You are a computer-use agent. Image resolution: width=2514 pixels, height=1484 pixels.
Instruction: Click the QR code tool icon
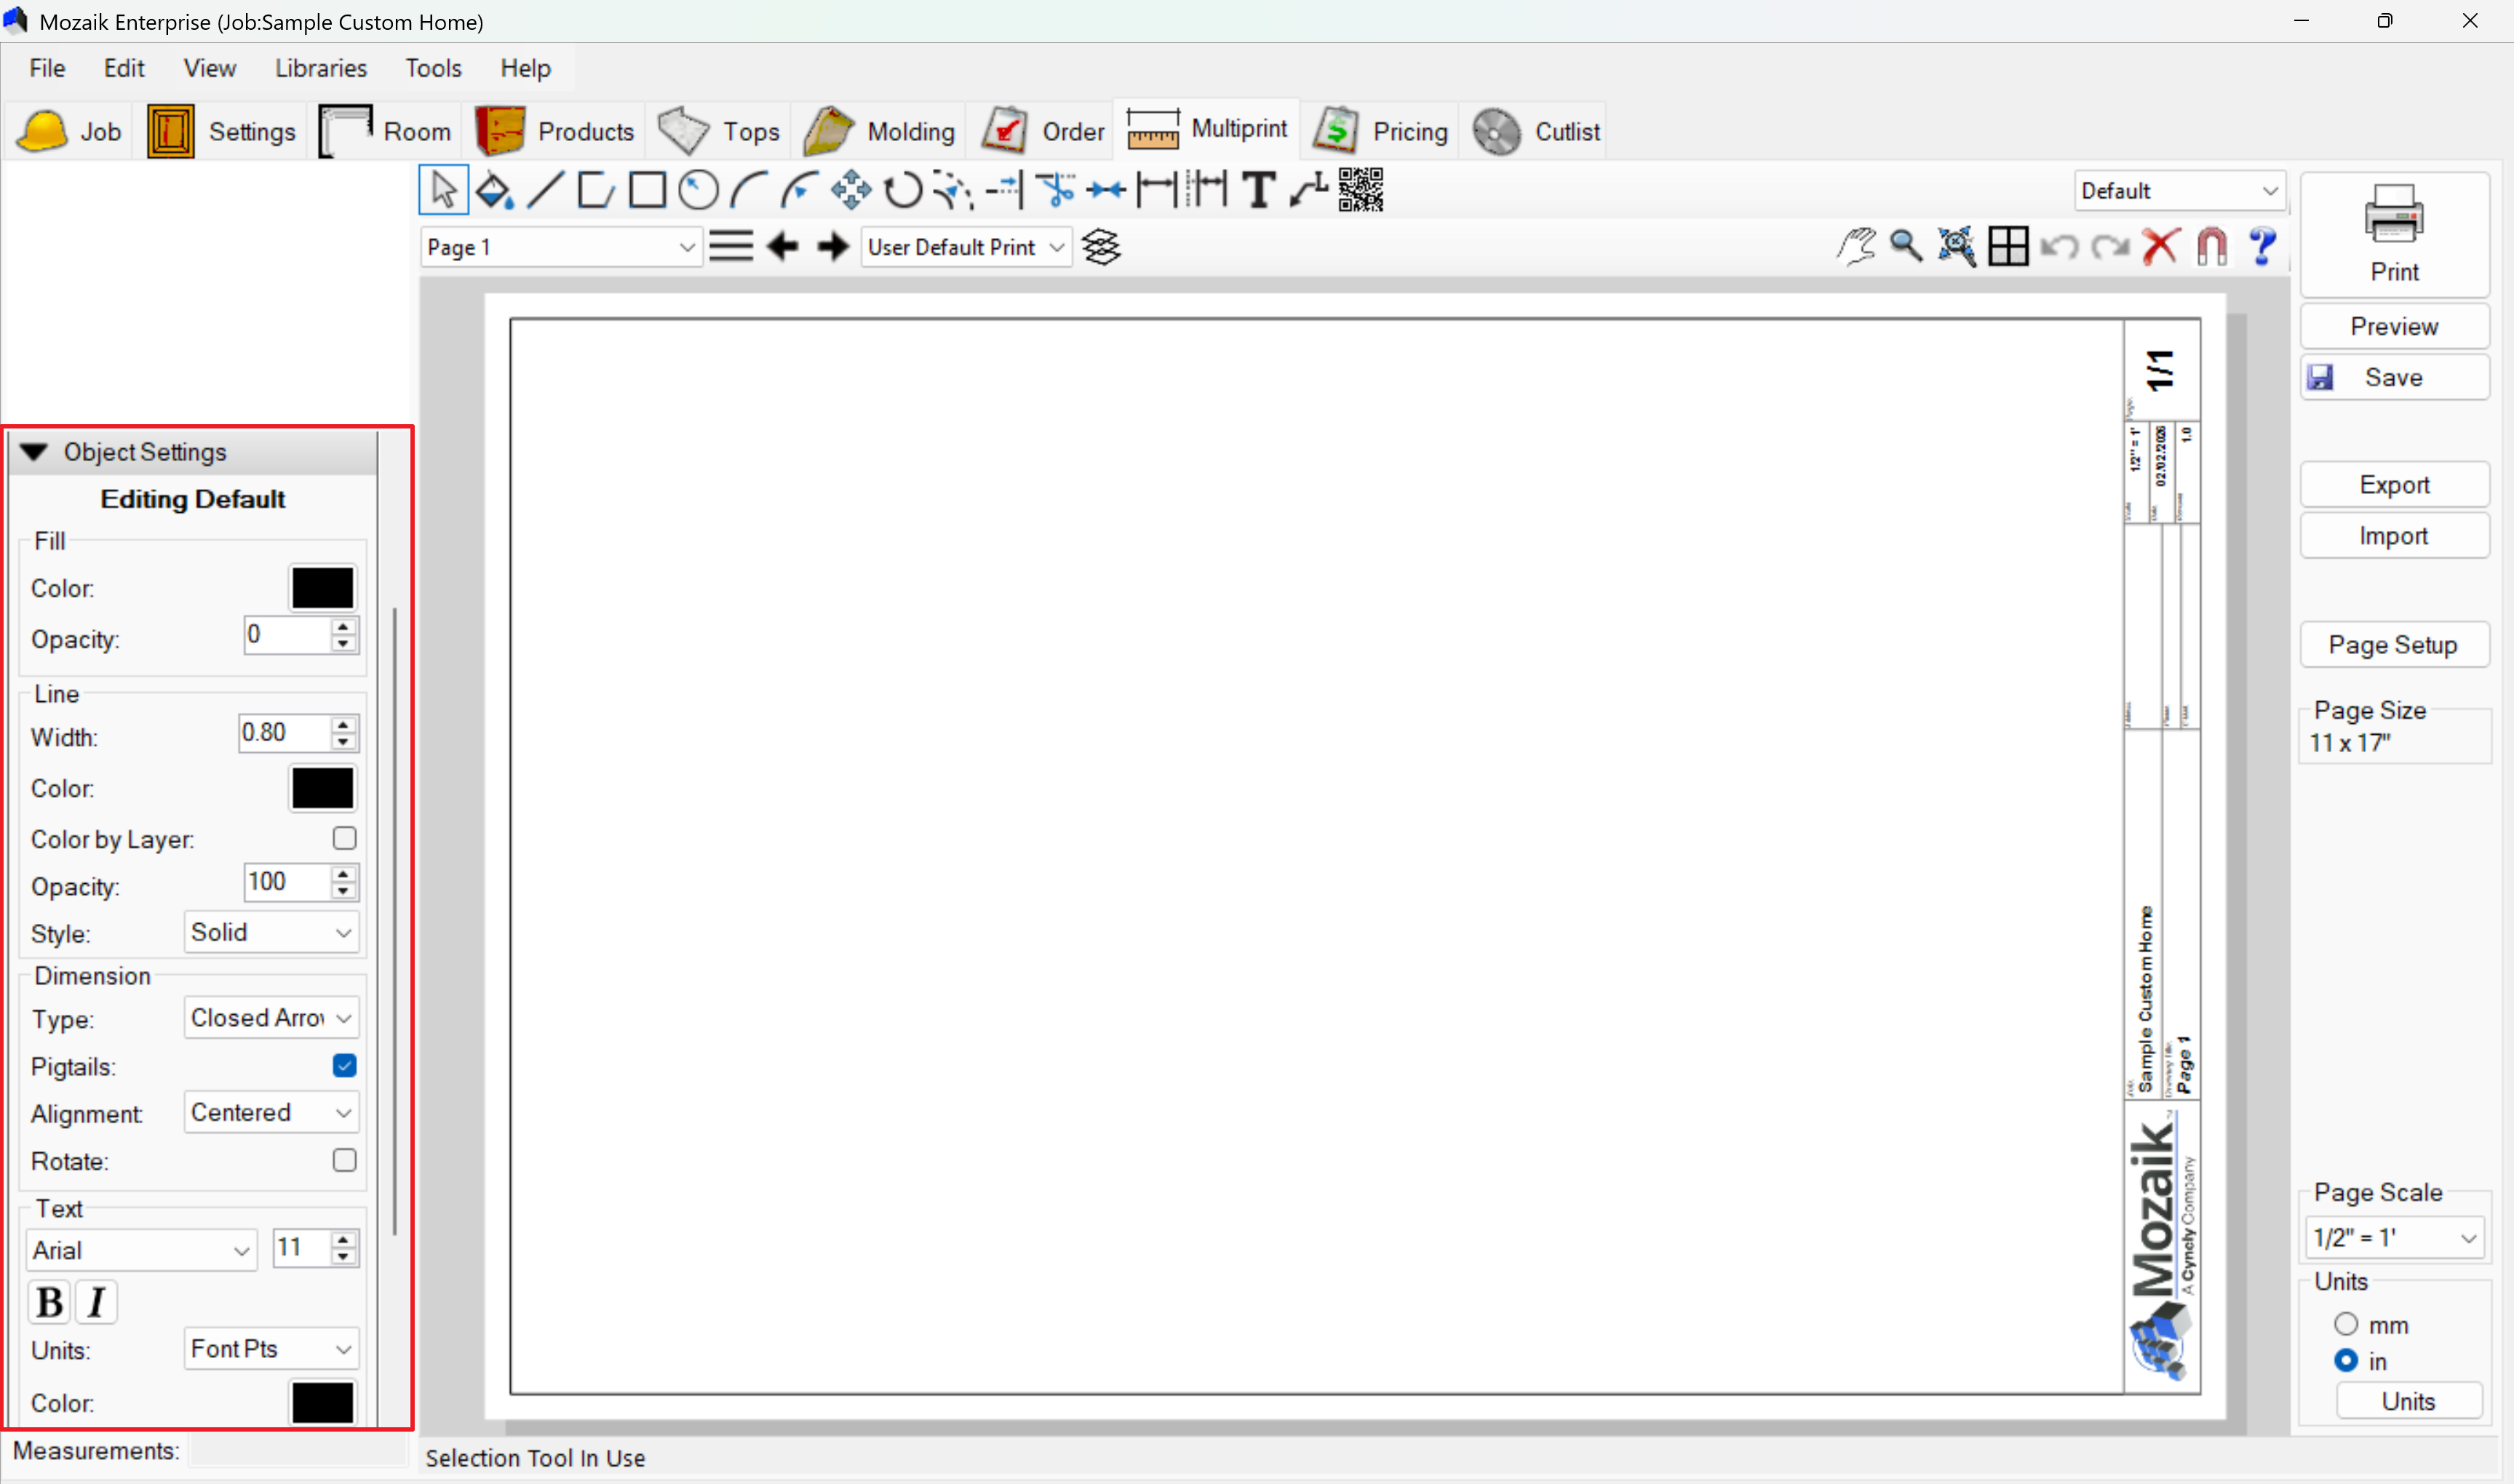(1361, 190)
